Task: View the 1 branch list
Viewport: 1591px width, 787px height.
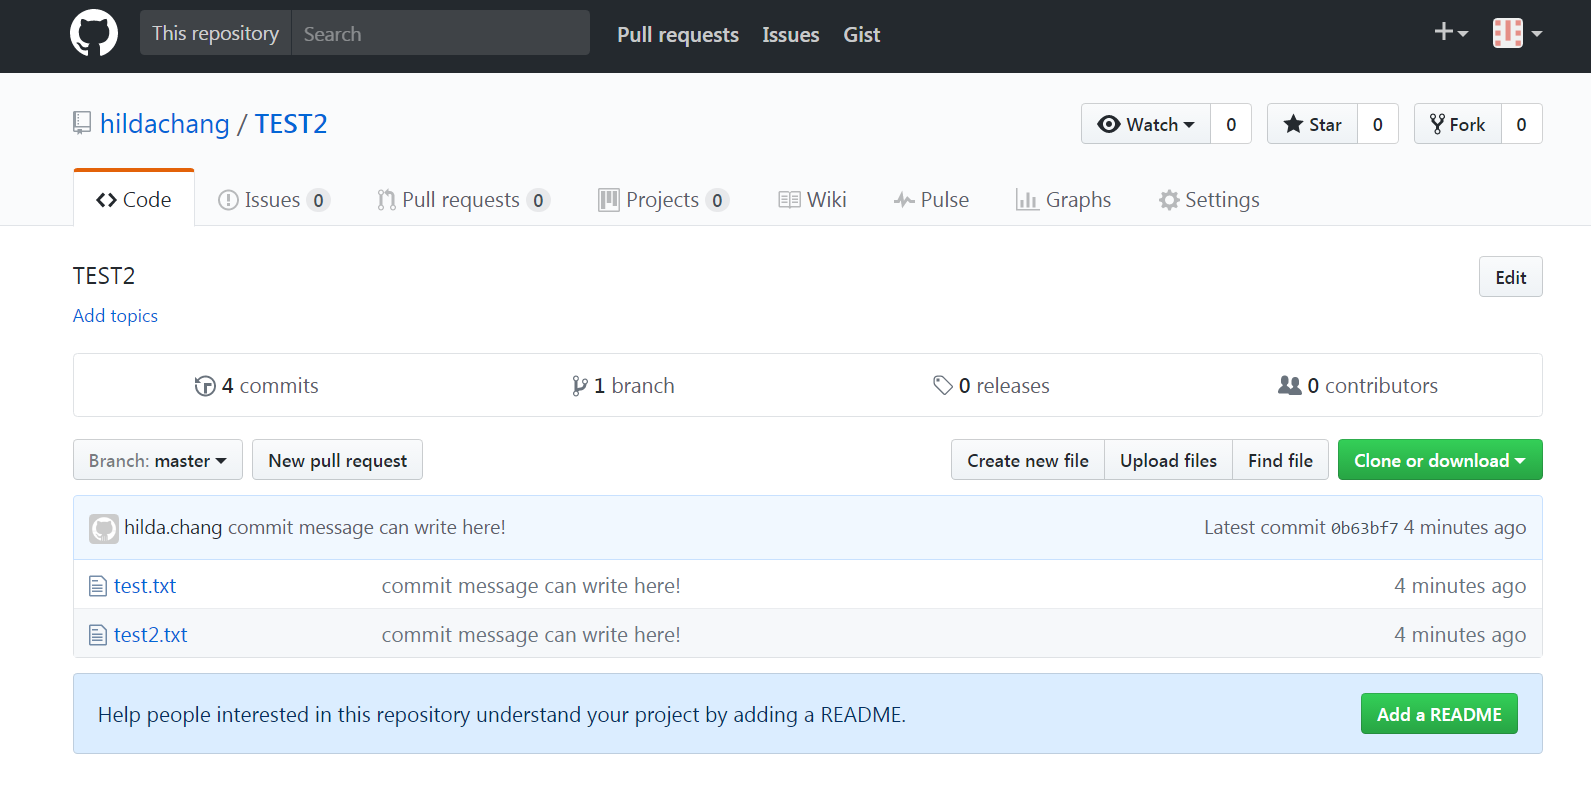Action: coord(623,386)
